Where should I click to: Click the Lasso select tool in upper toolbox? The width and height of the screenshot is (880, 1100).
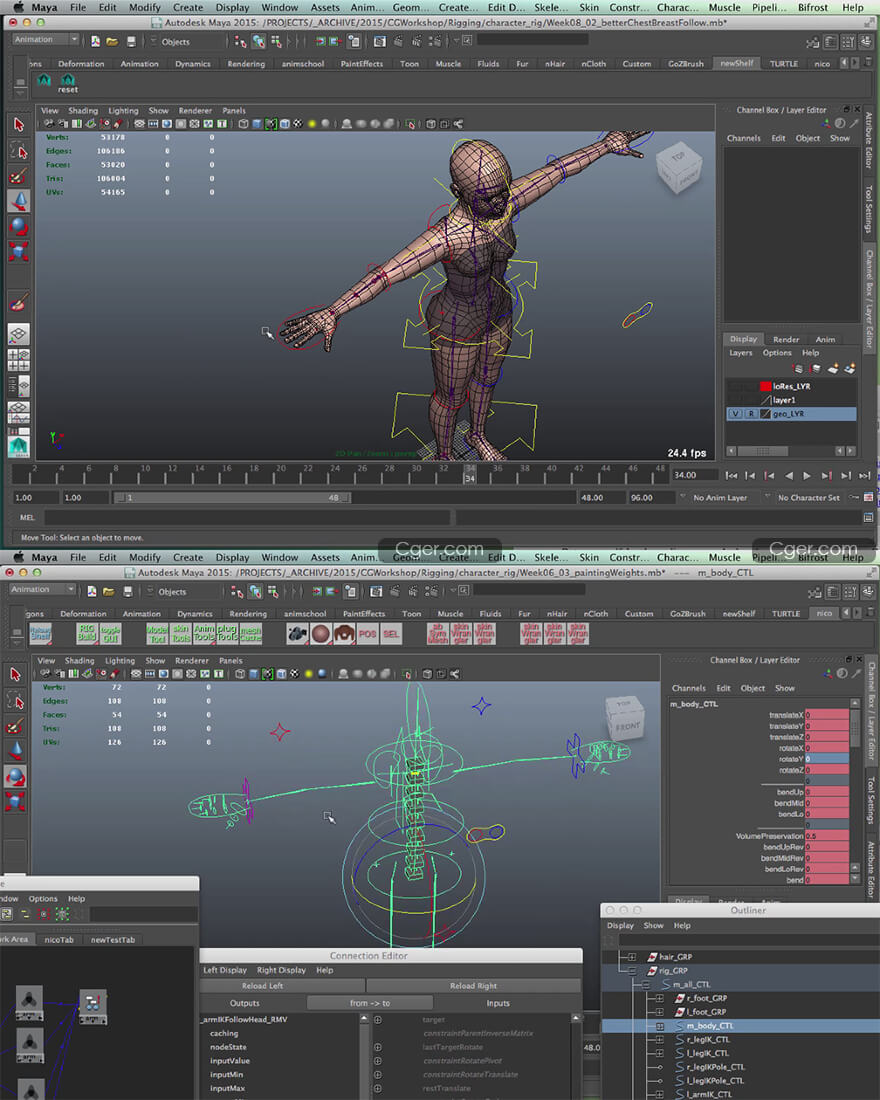pos(19,150)
